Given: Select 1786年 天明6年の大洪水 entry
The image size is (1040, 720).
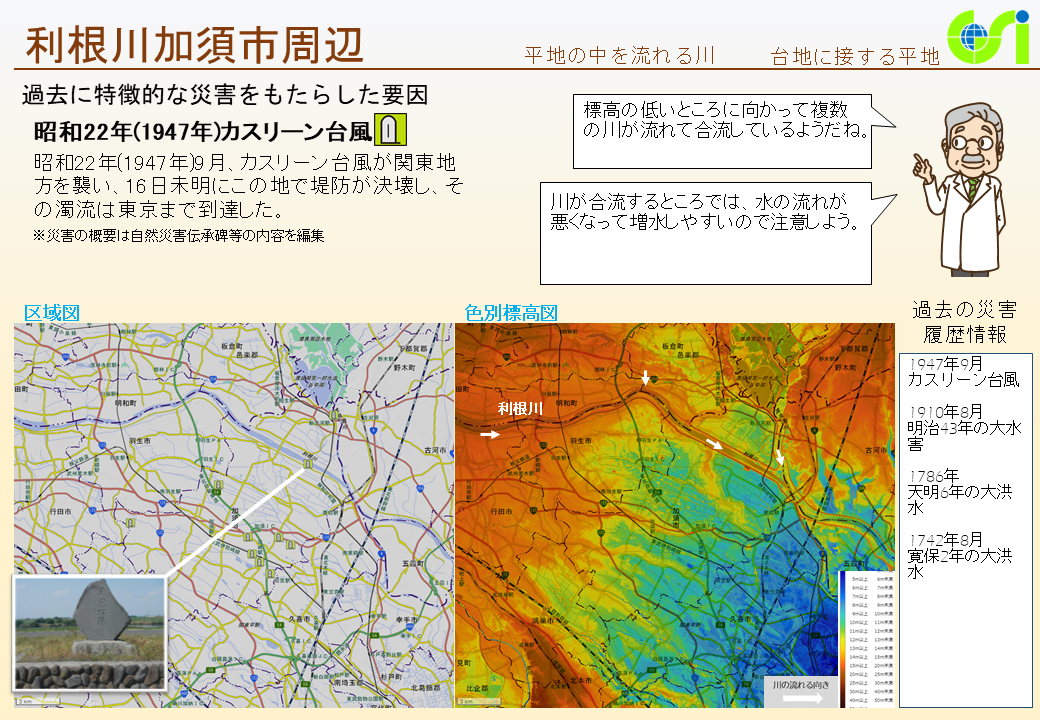Looking at the screenshot, I should coord(959,492).
